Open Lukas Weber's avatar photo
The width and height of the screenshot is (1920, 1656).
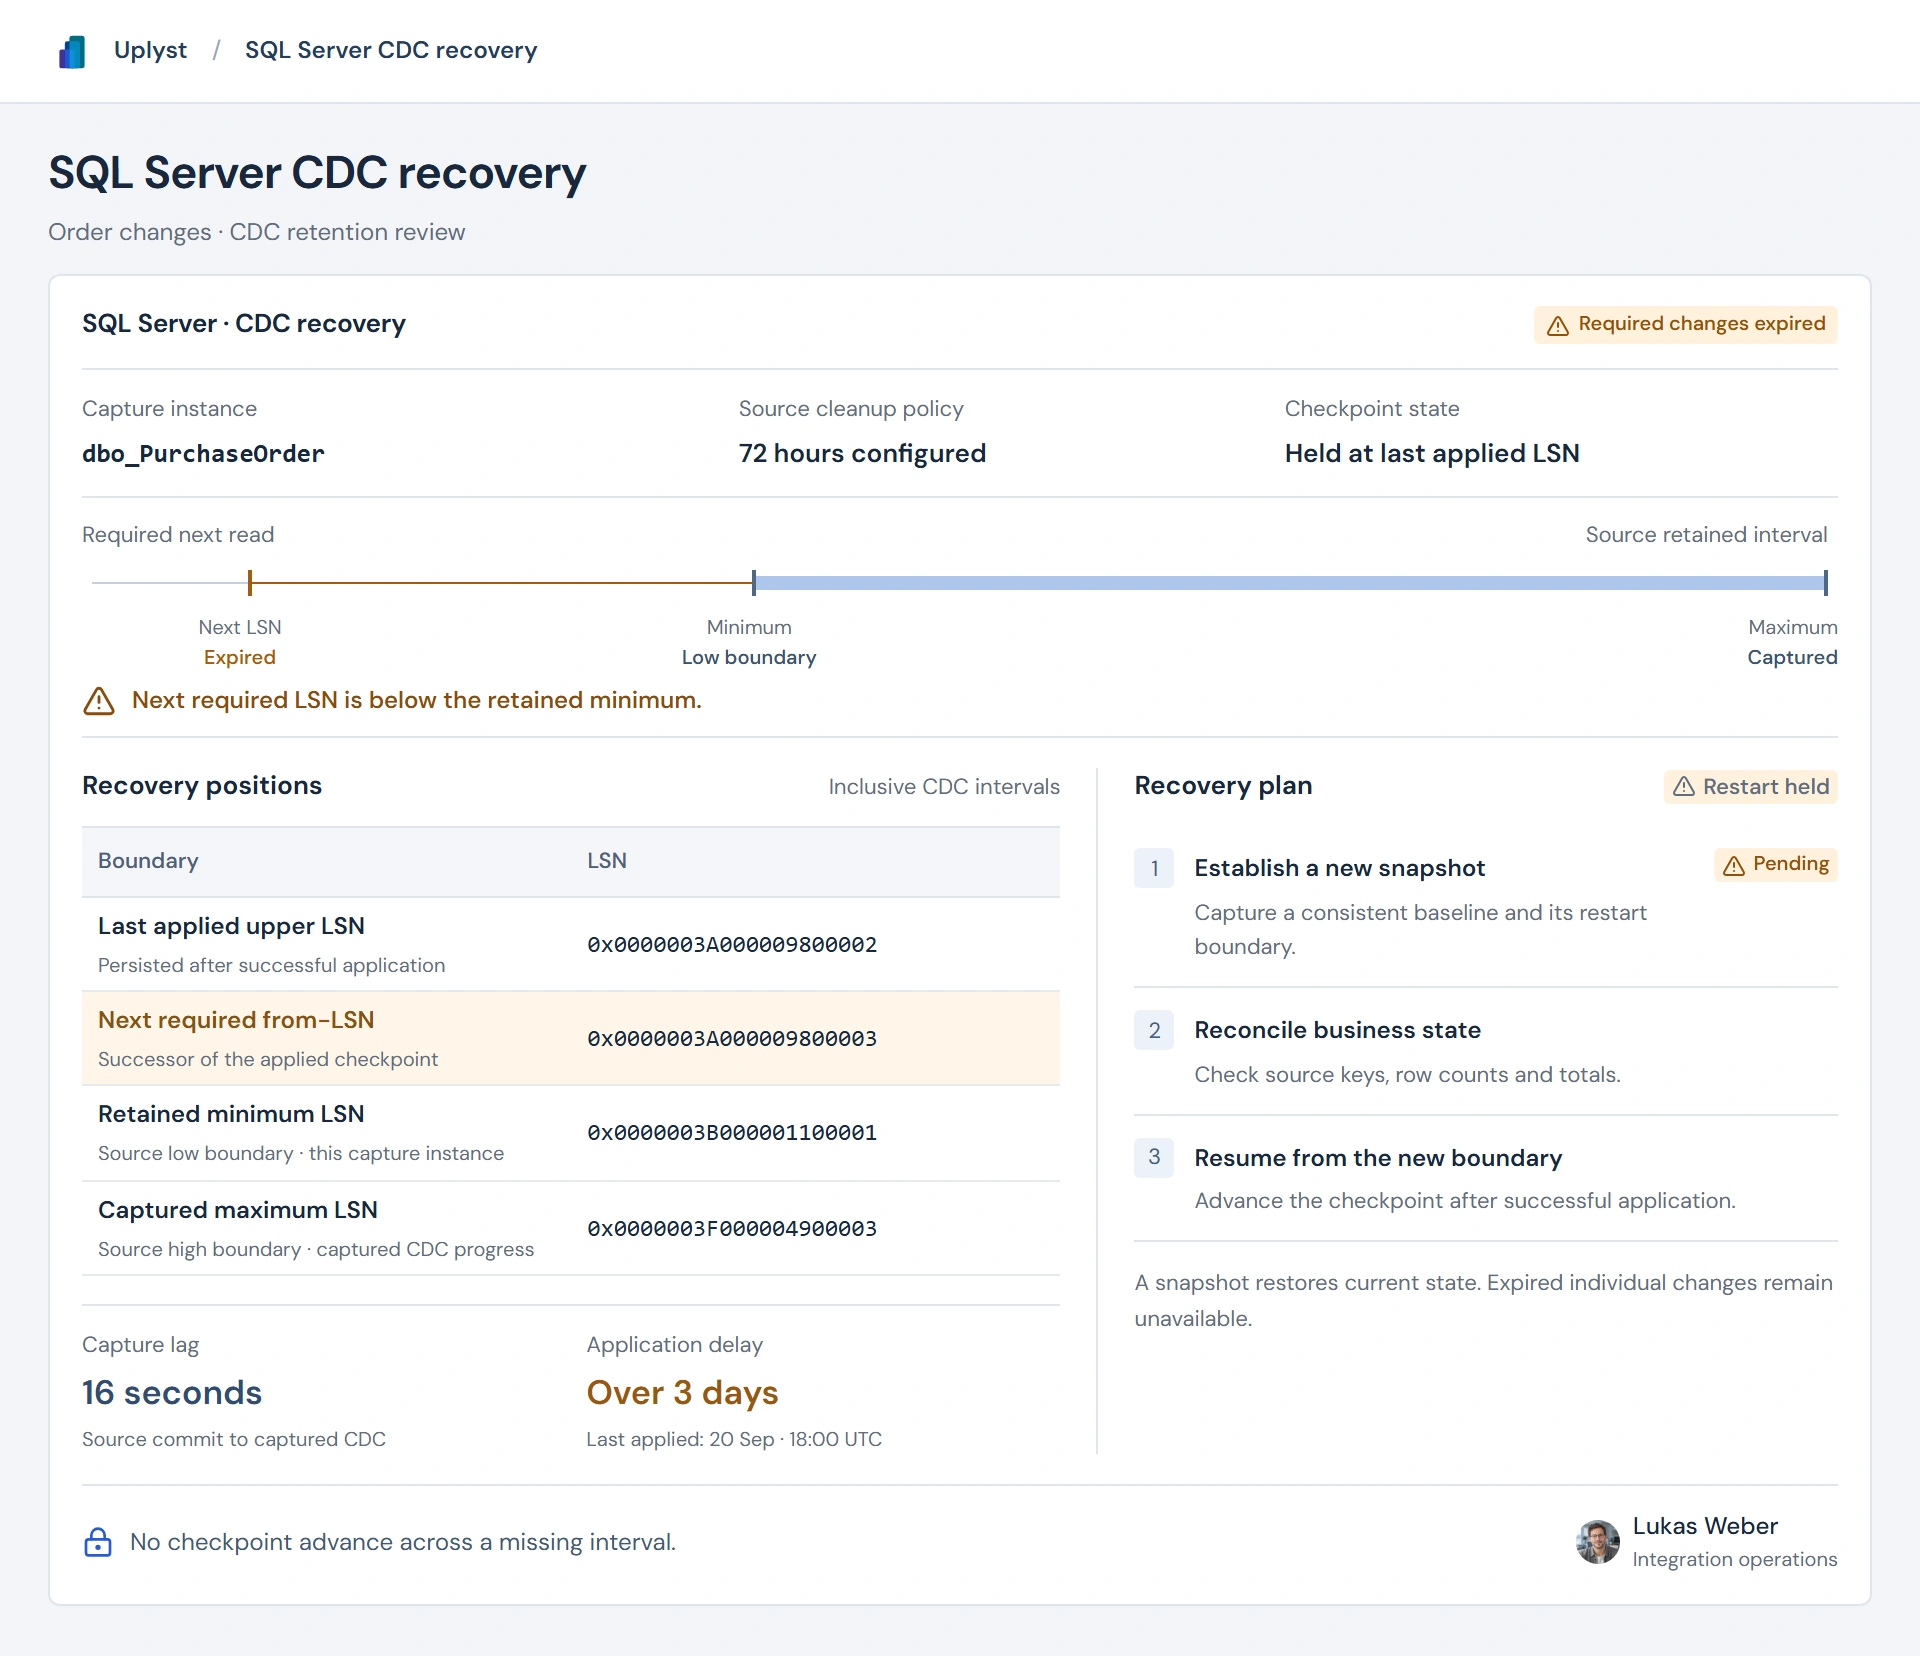[1598, 1542]
